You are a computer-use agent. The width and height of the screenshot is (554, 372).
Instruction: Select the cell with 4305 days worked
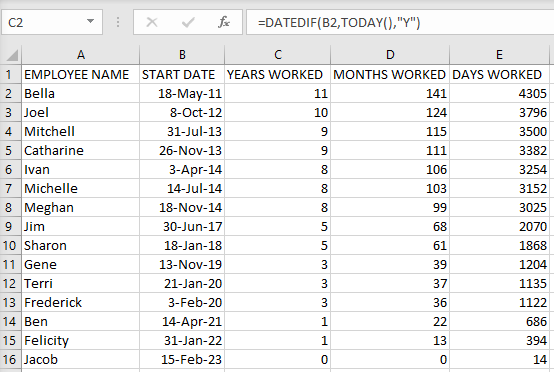(499, 94)
